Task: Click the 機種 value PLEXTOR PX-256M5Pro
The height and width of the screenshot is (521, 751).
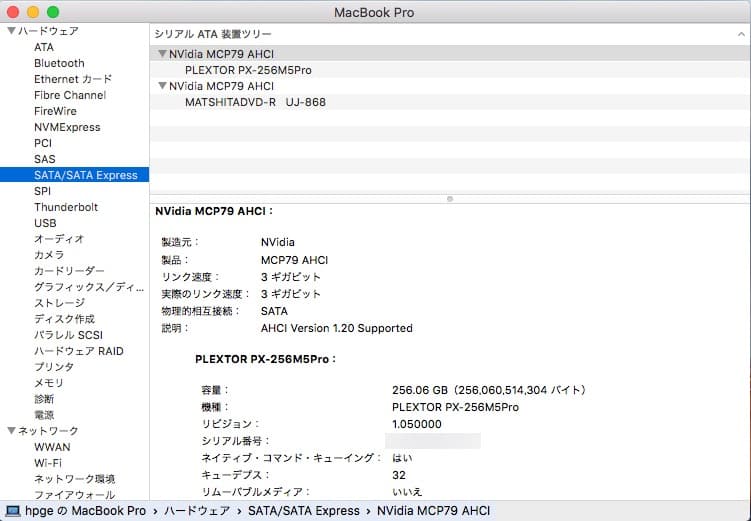Action: coord(455,407)
